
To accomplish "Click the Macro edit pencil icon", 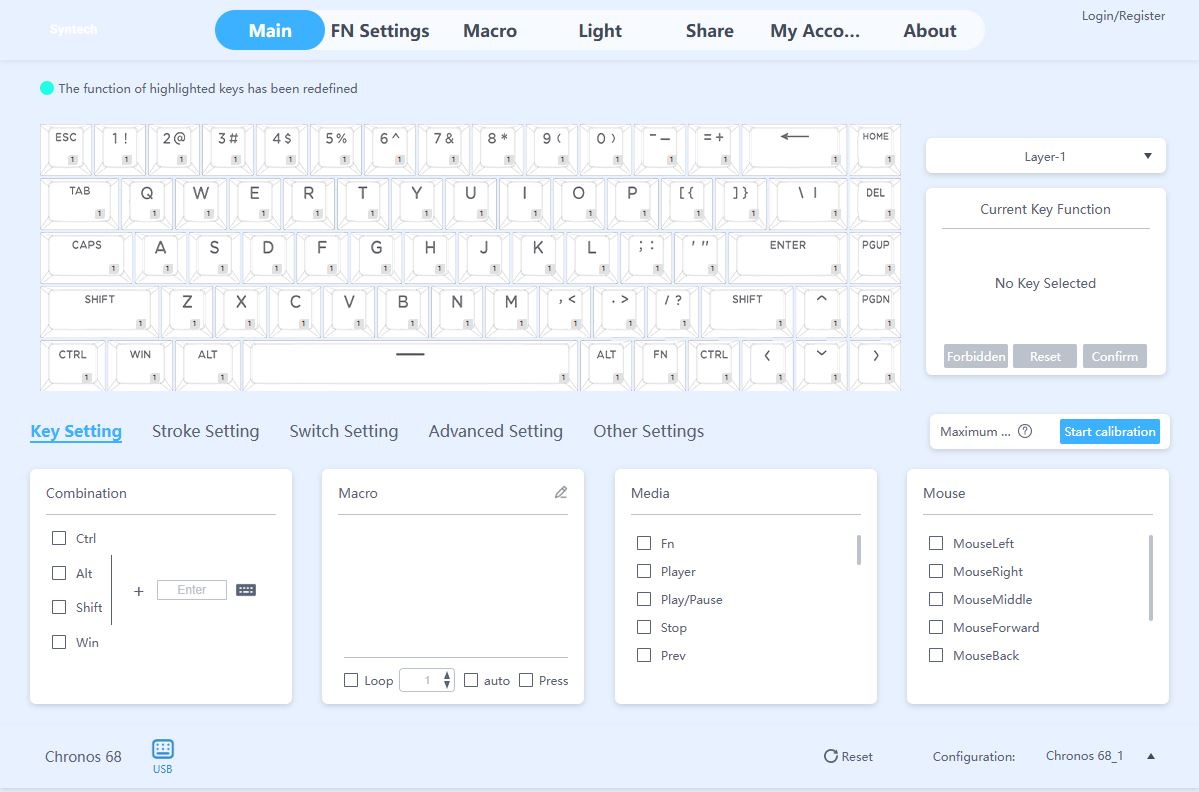I will pyautogui.click(x=561, y=492).
